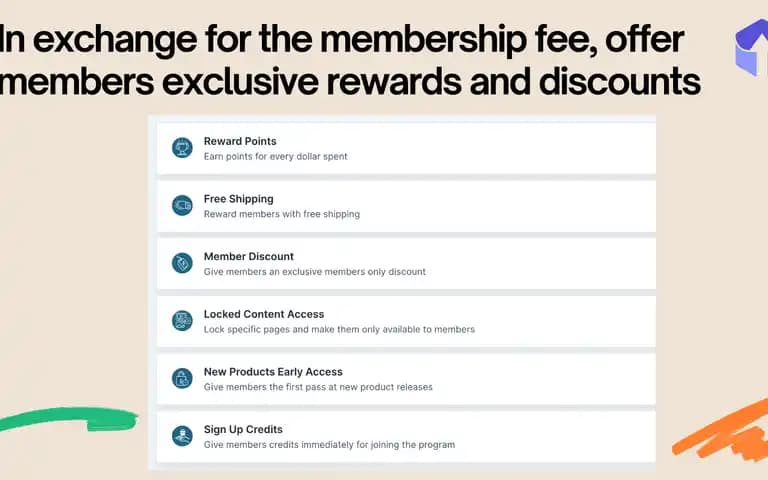Viewport: 768px width, 480px height.
Task: Click the purple app logo
Action: click(752, 48)
